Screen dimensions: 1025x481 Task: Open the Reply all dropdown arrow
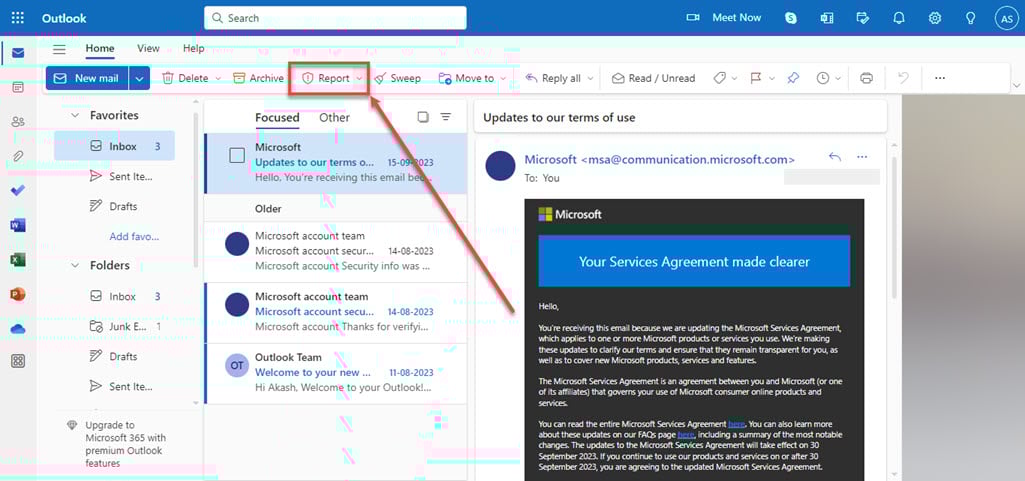[x=590, y=78]
